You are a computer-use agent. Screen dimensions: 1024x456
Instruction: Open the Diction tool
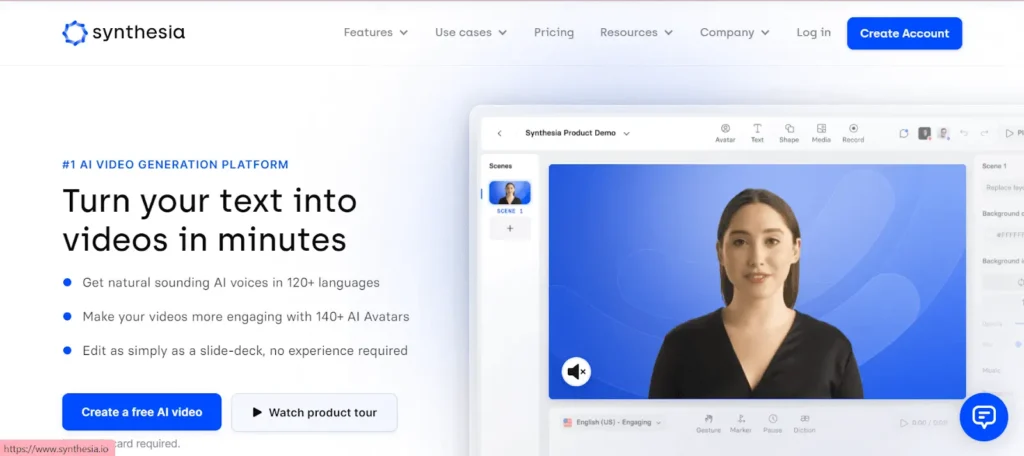(805, 423)
